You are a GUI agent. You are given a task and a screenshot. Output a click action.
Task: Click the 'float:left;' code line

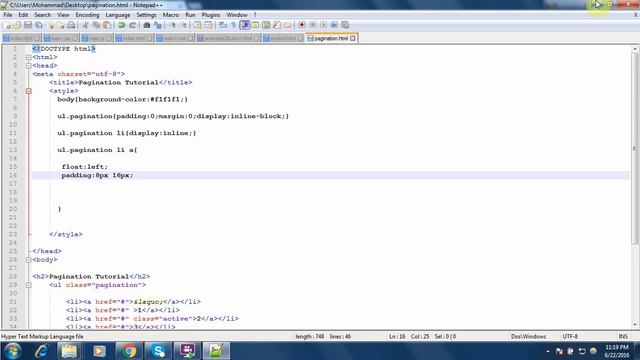tap(85, 167)
